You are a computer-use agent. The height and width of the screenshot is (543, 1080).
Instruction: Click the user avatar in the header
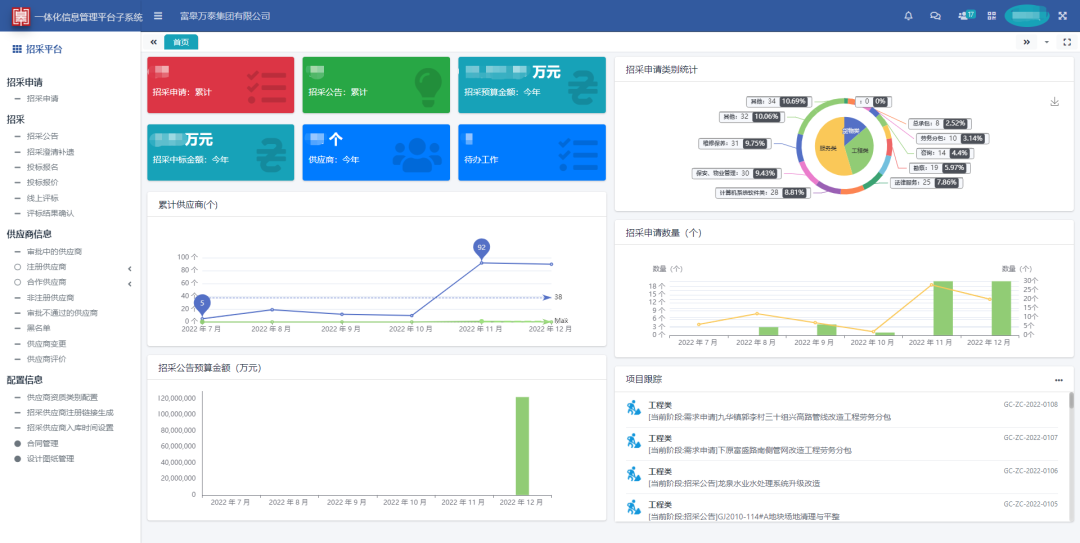[1026, 15]
